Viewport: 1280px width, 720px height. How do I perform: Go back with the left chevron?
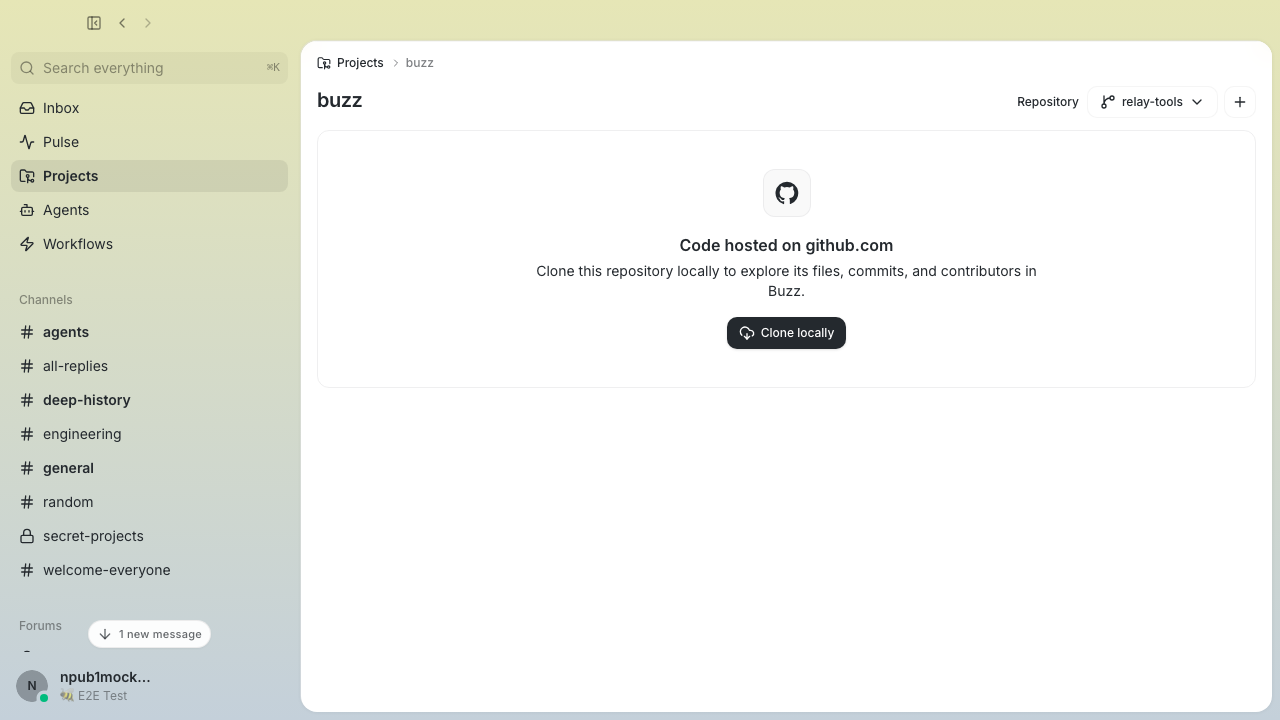click(x=122, y=23)
